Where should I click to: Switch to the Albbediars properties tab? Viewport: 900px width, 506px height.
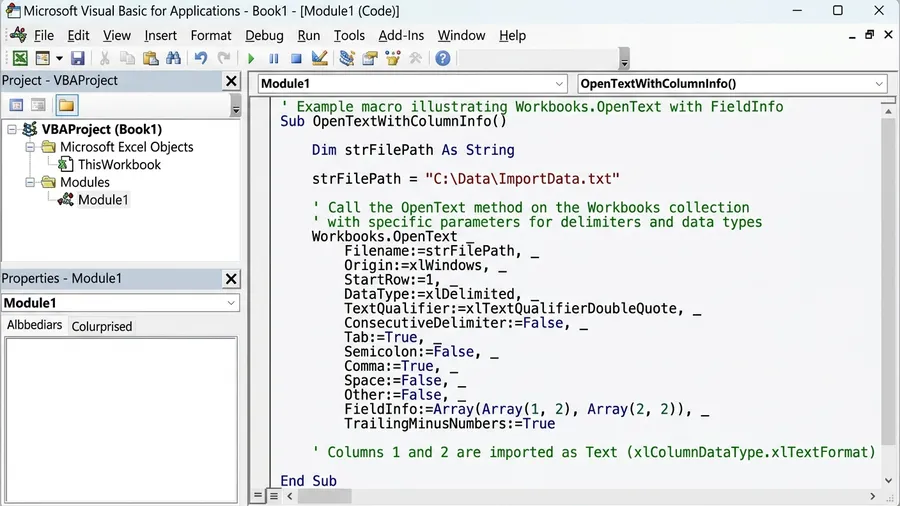point(34,325)
